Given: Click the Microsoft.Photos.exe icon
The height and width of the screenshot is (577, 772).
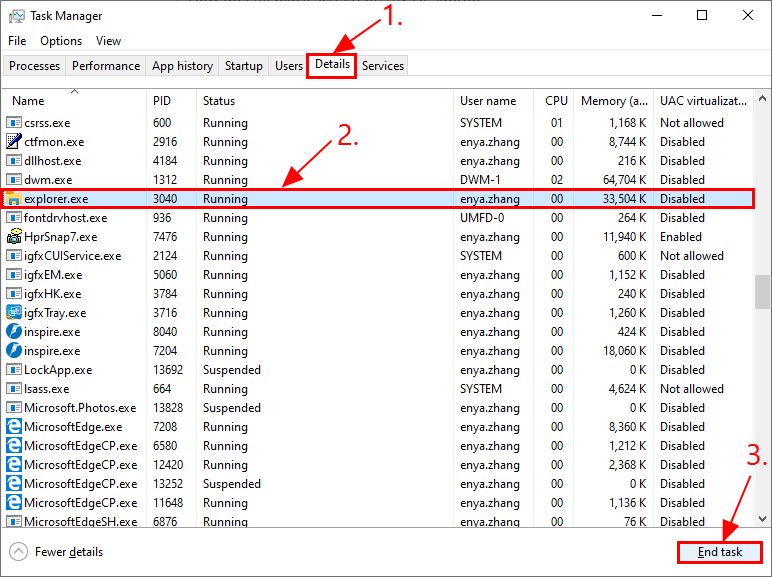Looking at the screenshot, I should 14,408.
